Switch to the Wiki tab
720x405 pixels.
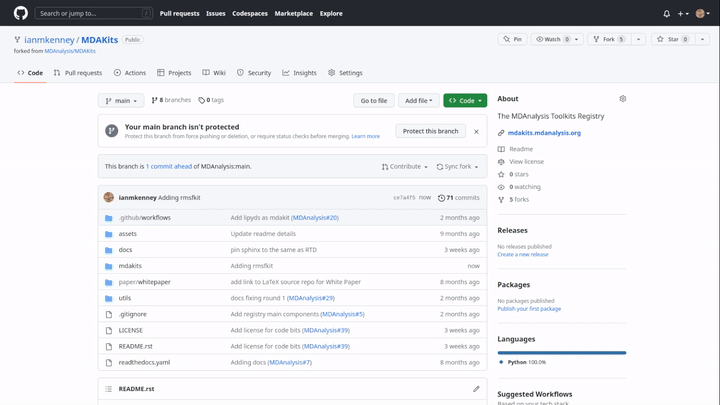[214, 73]
